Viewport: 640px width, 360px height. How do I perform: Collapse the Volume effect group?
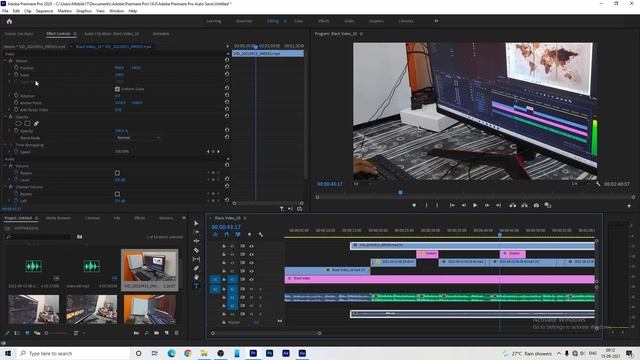5,166
